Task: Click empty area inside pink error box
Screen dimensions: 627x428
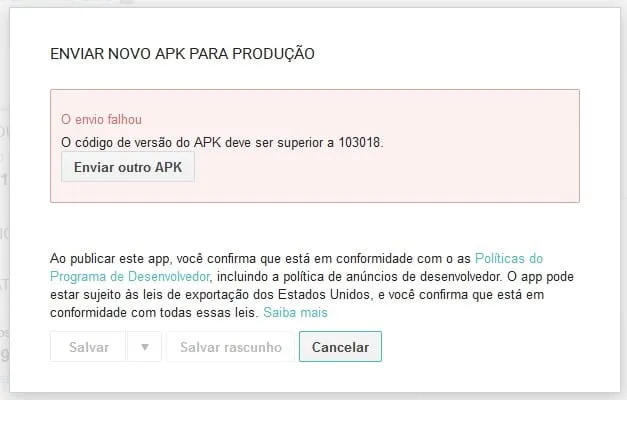Action: tap(384, 176)
